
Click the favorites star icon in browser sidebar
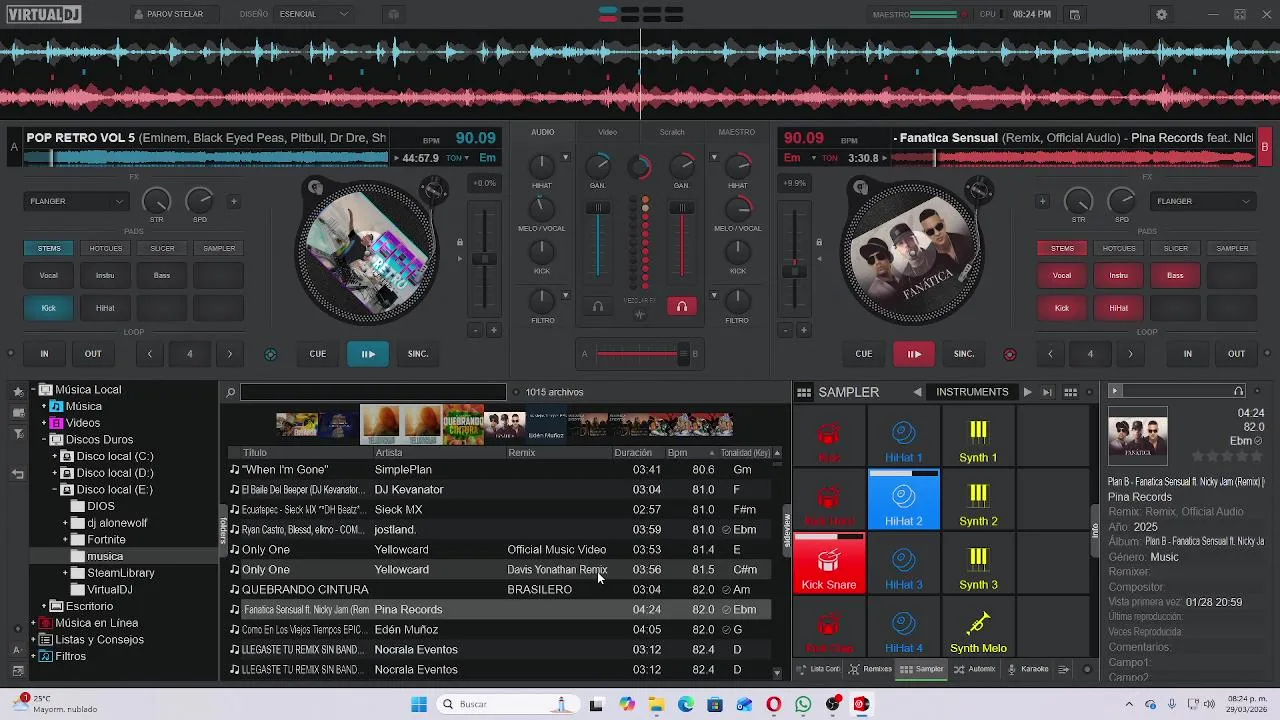(x=18, y=392)
